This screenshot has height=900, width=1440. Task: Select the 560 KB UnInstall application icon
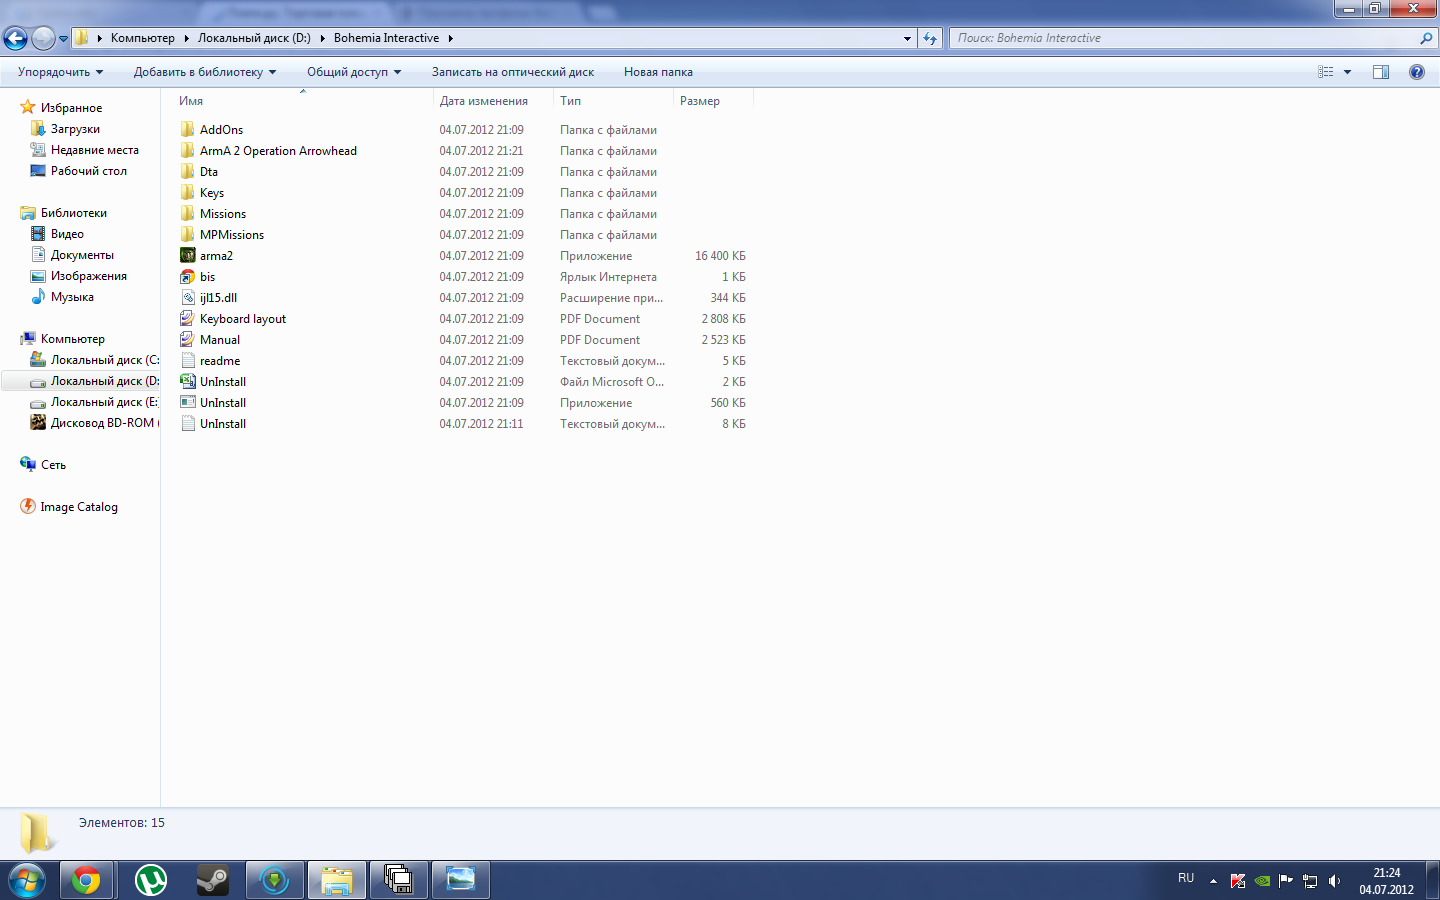[x=187, y=403]
